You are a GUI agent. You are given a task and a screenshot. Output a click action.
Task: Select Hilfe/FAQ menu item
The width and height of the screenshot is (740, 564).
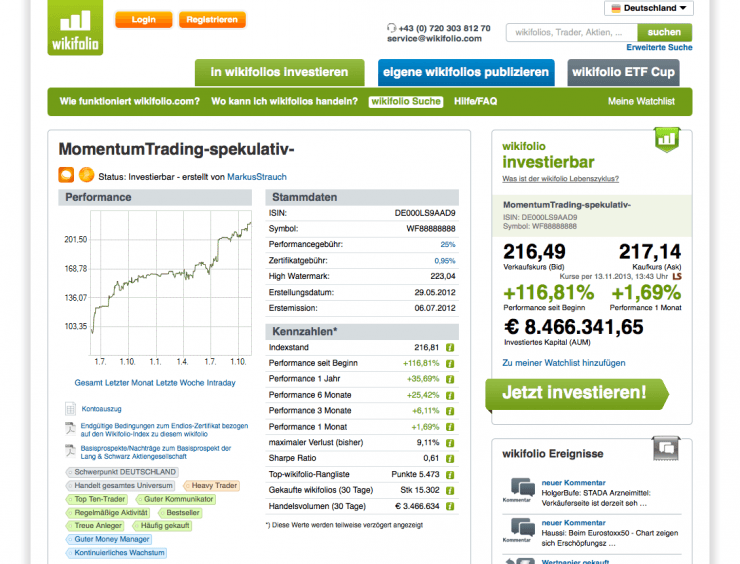point(476,101)
